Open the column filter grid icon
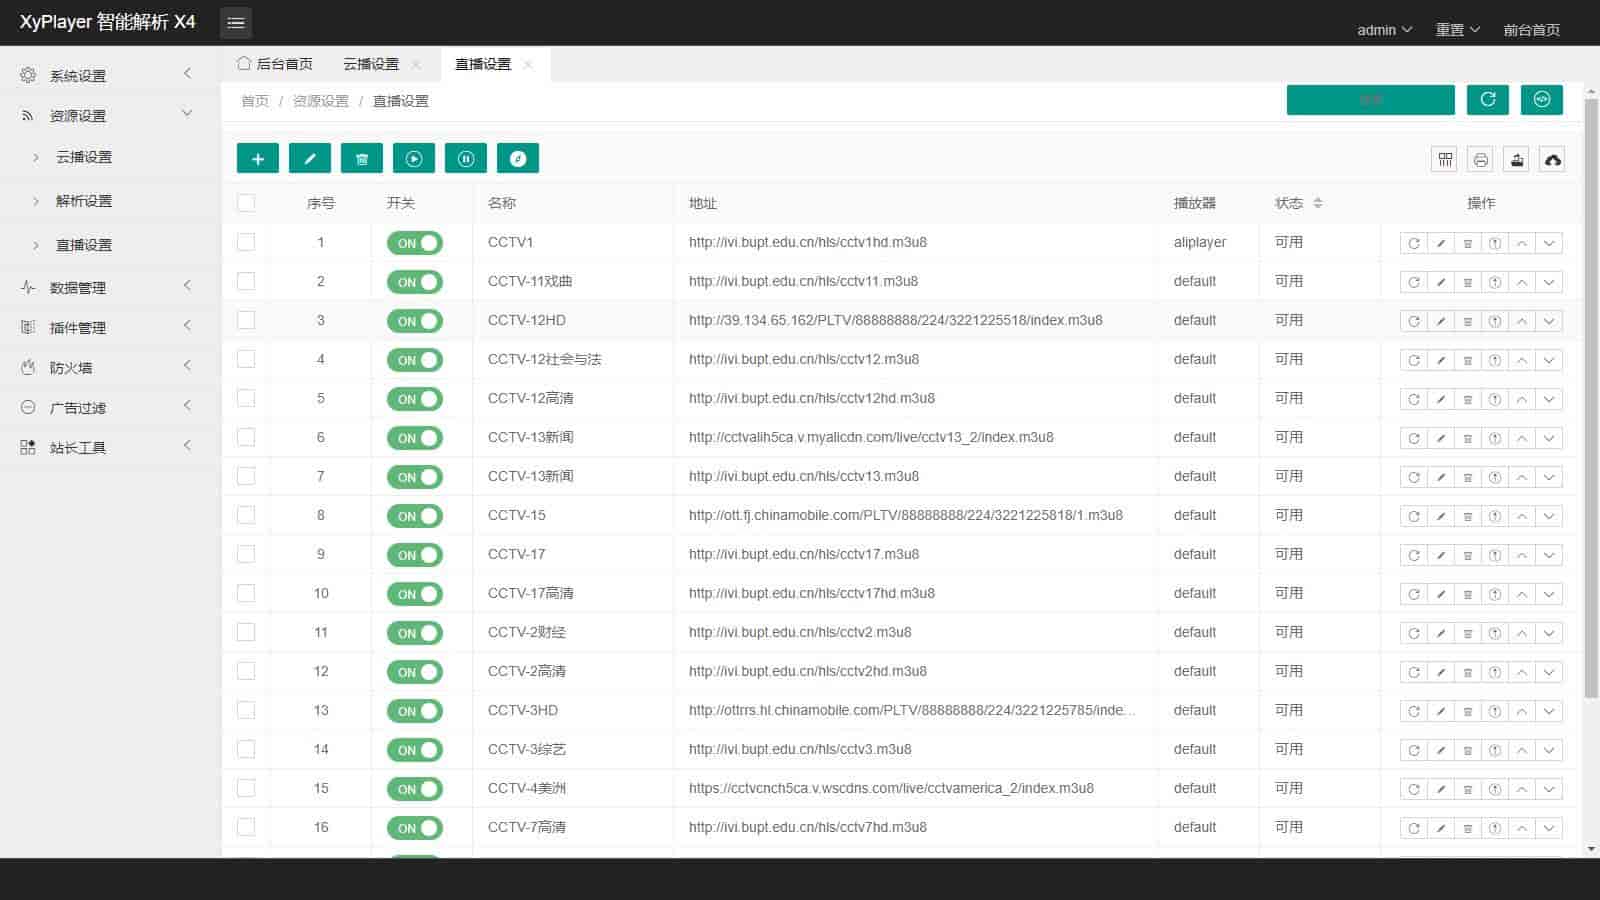Screen dimensions: 1600x900 pyautogui.click(x=1445, y=160)
